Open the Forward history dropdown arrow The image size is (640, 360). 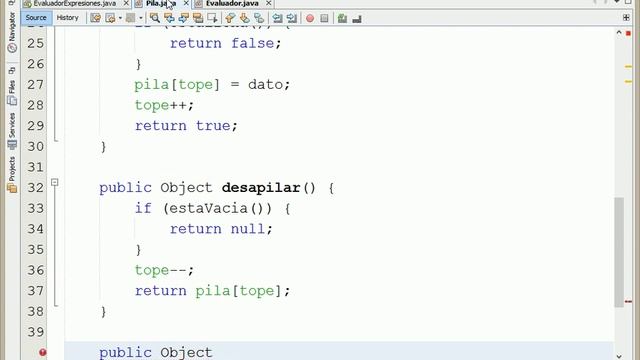tap(140, 18)
